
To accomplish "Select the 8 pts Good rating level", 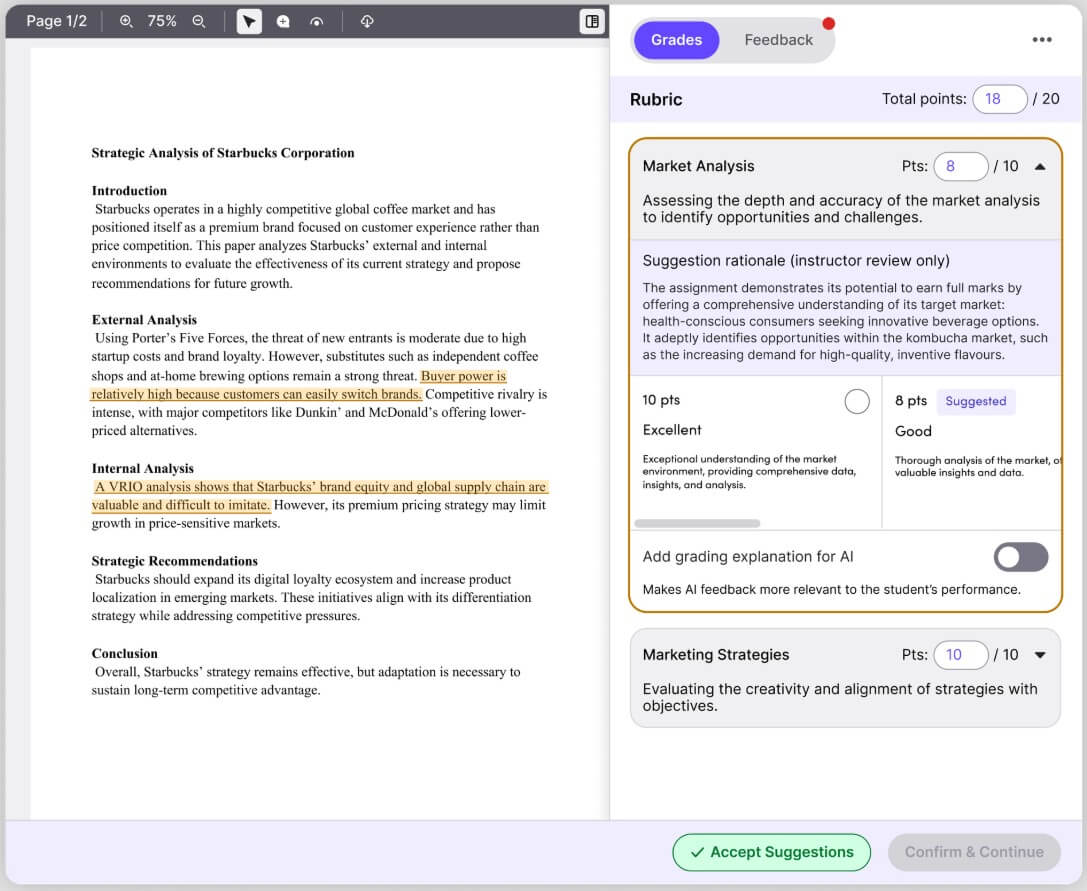I will coord(971,451).
